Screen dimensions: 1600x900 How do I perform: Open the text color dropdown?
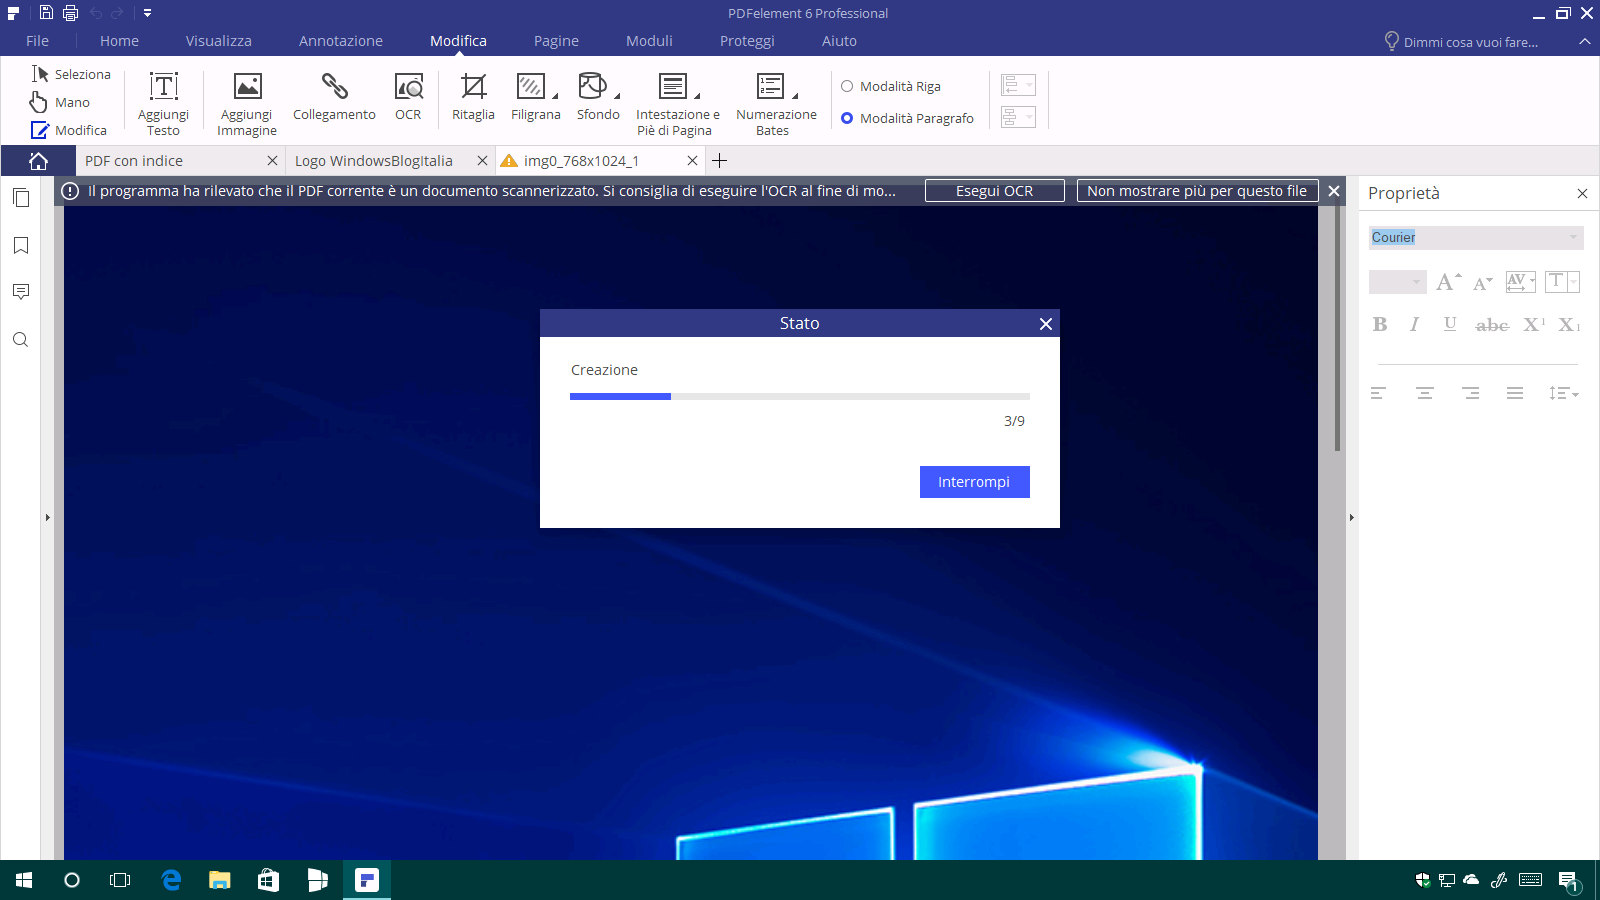click(1562, 282)
